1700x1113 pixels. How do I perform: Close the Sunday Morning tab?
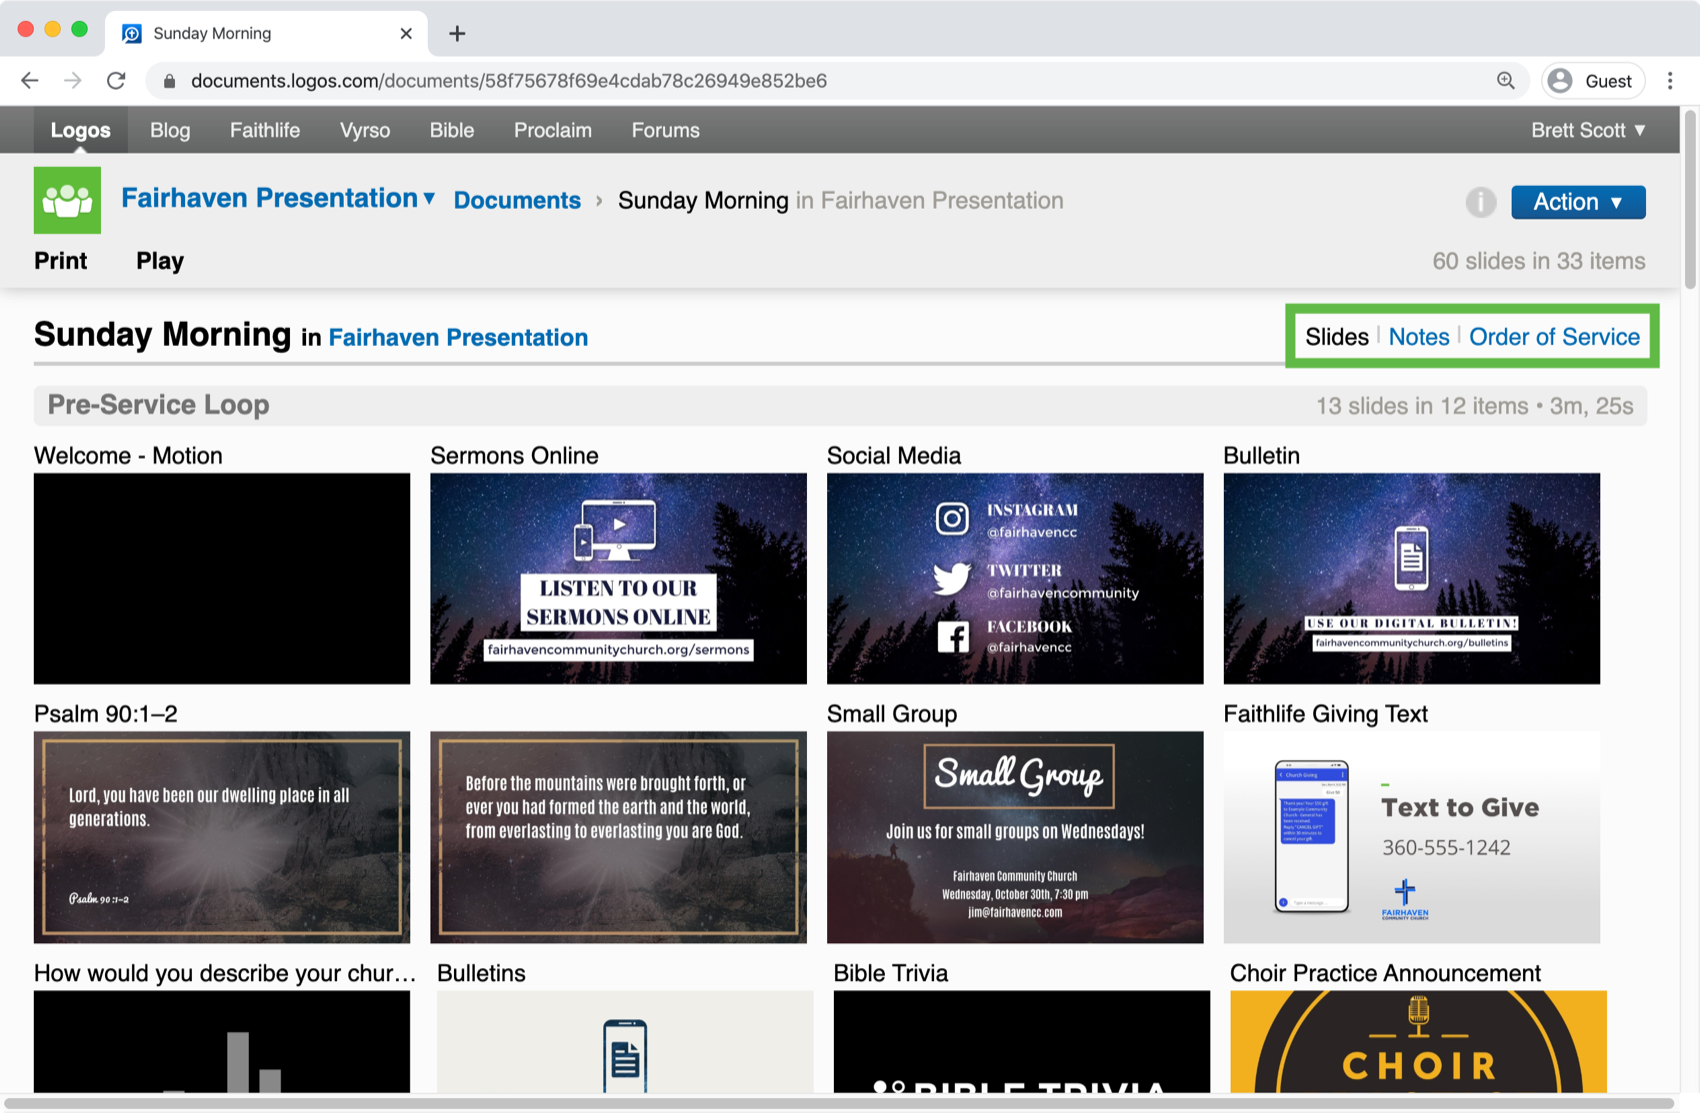point(406,33)
